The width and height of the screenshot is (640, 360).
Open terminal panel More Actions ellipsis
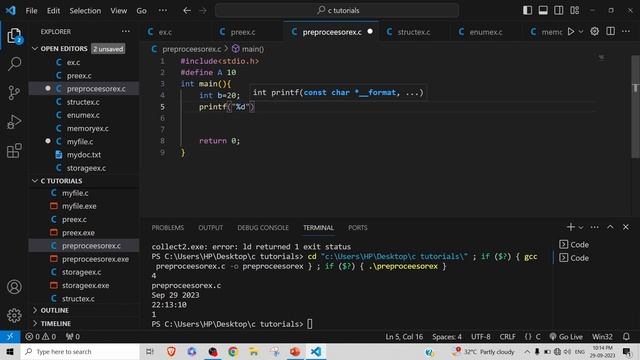[594, 227]
